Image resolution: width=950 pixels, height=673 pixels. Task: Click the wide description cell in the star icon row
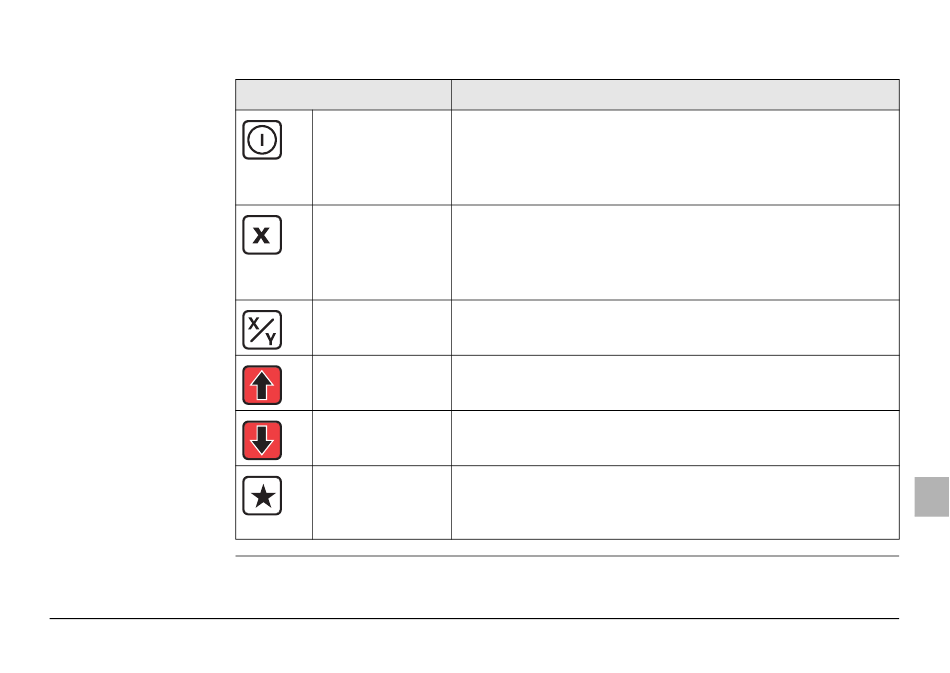coord(675,502)
